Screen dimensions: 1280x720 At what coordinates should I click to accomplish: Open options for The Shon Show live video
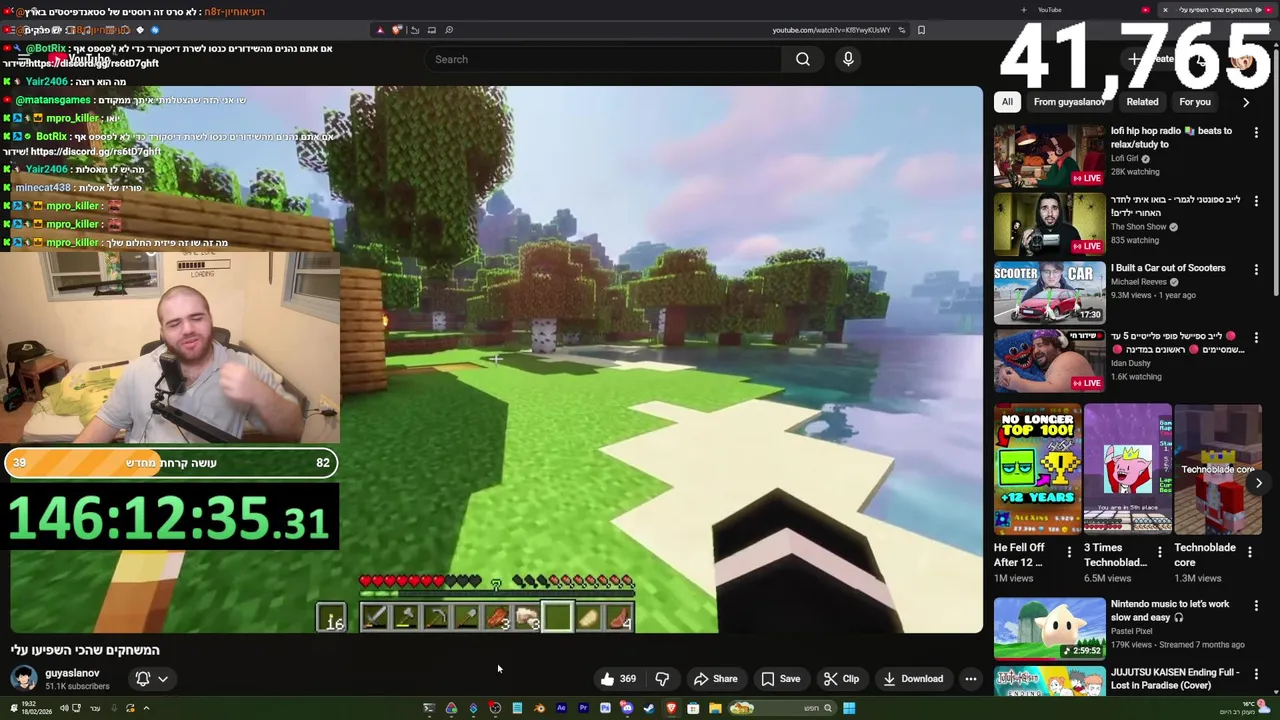click(x=1257, y=200)
